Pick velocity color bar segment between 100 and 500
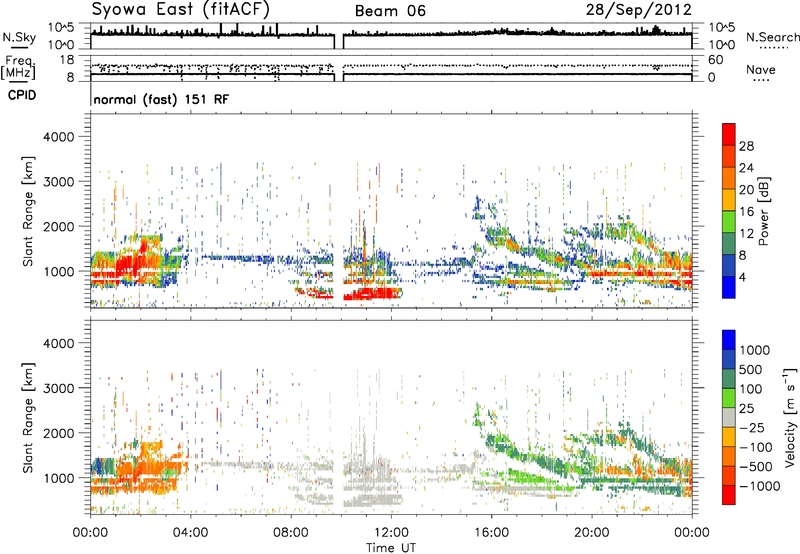The width and height of the screenshot is (800, 554). click(x=729, y=378)
